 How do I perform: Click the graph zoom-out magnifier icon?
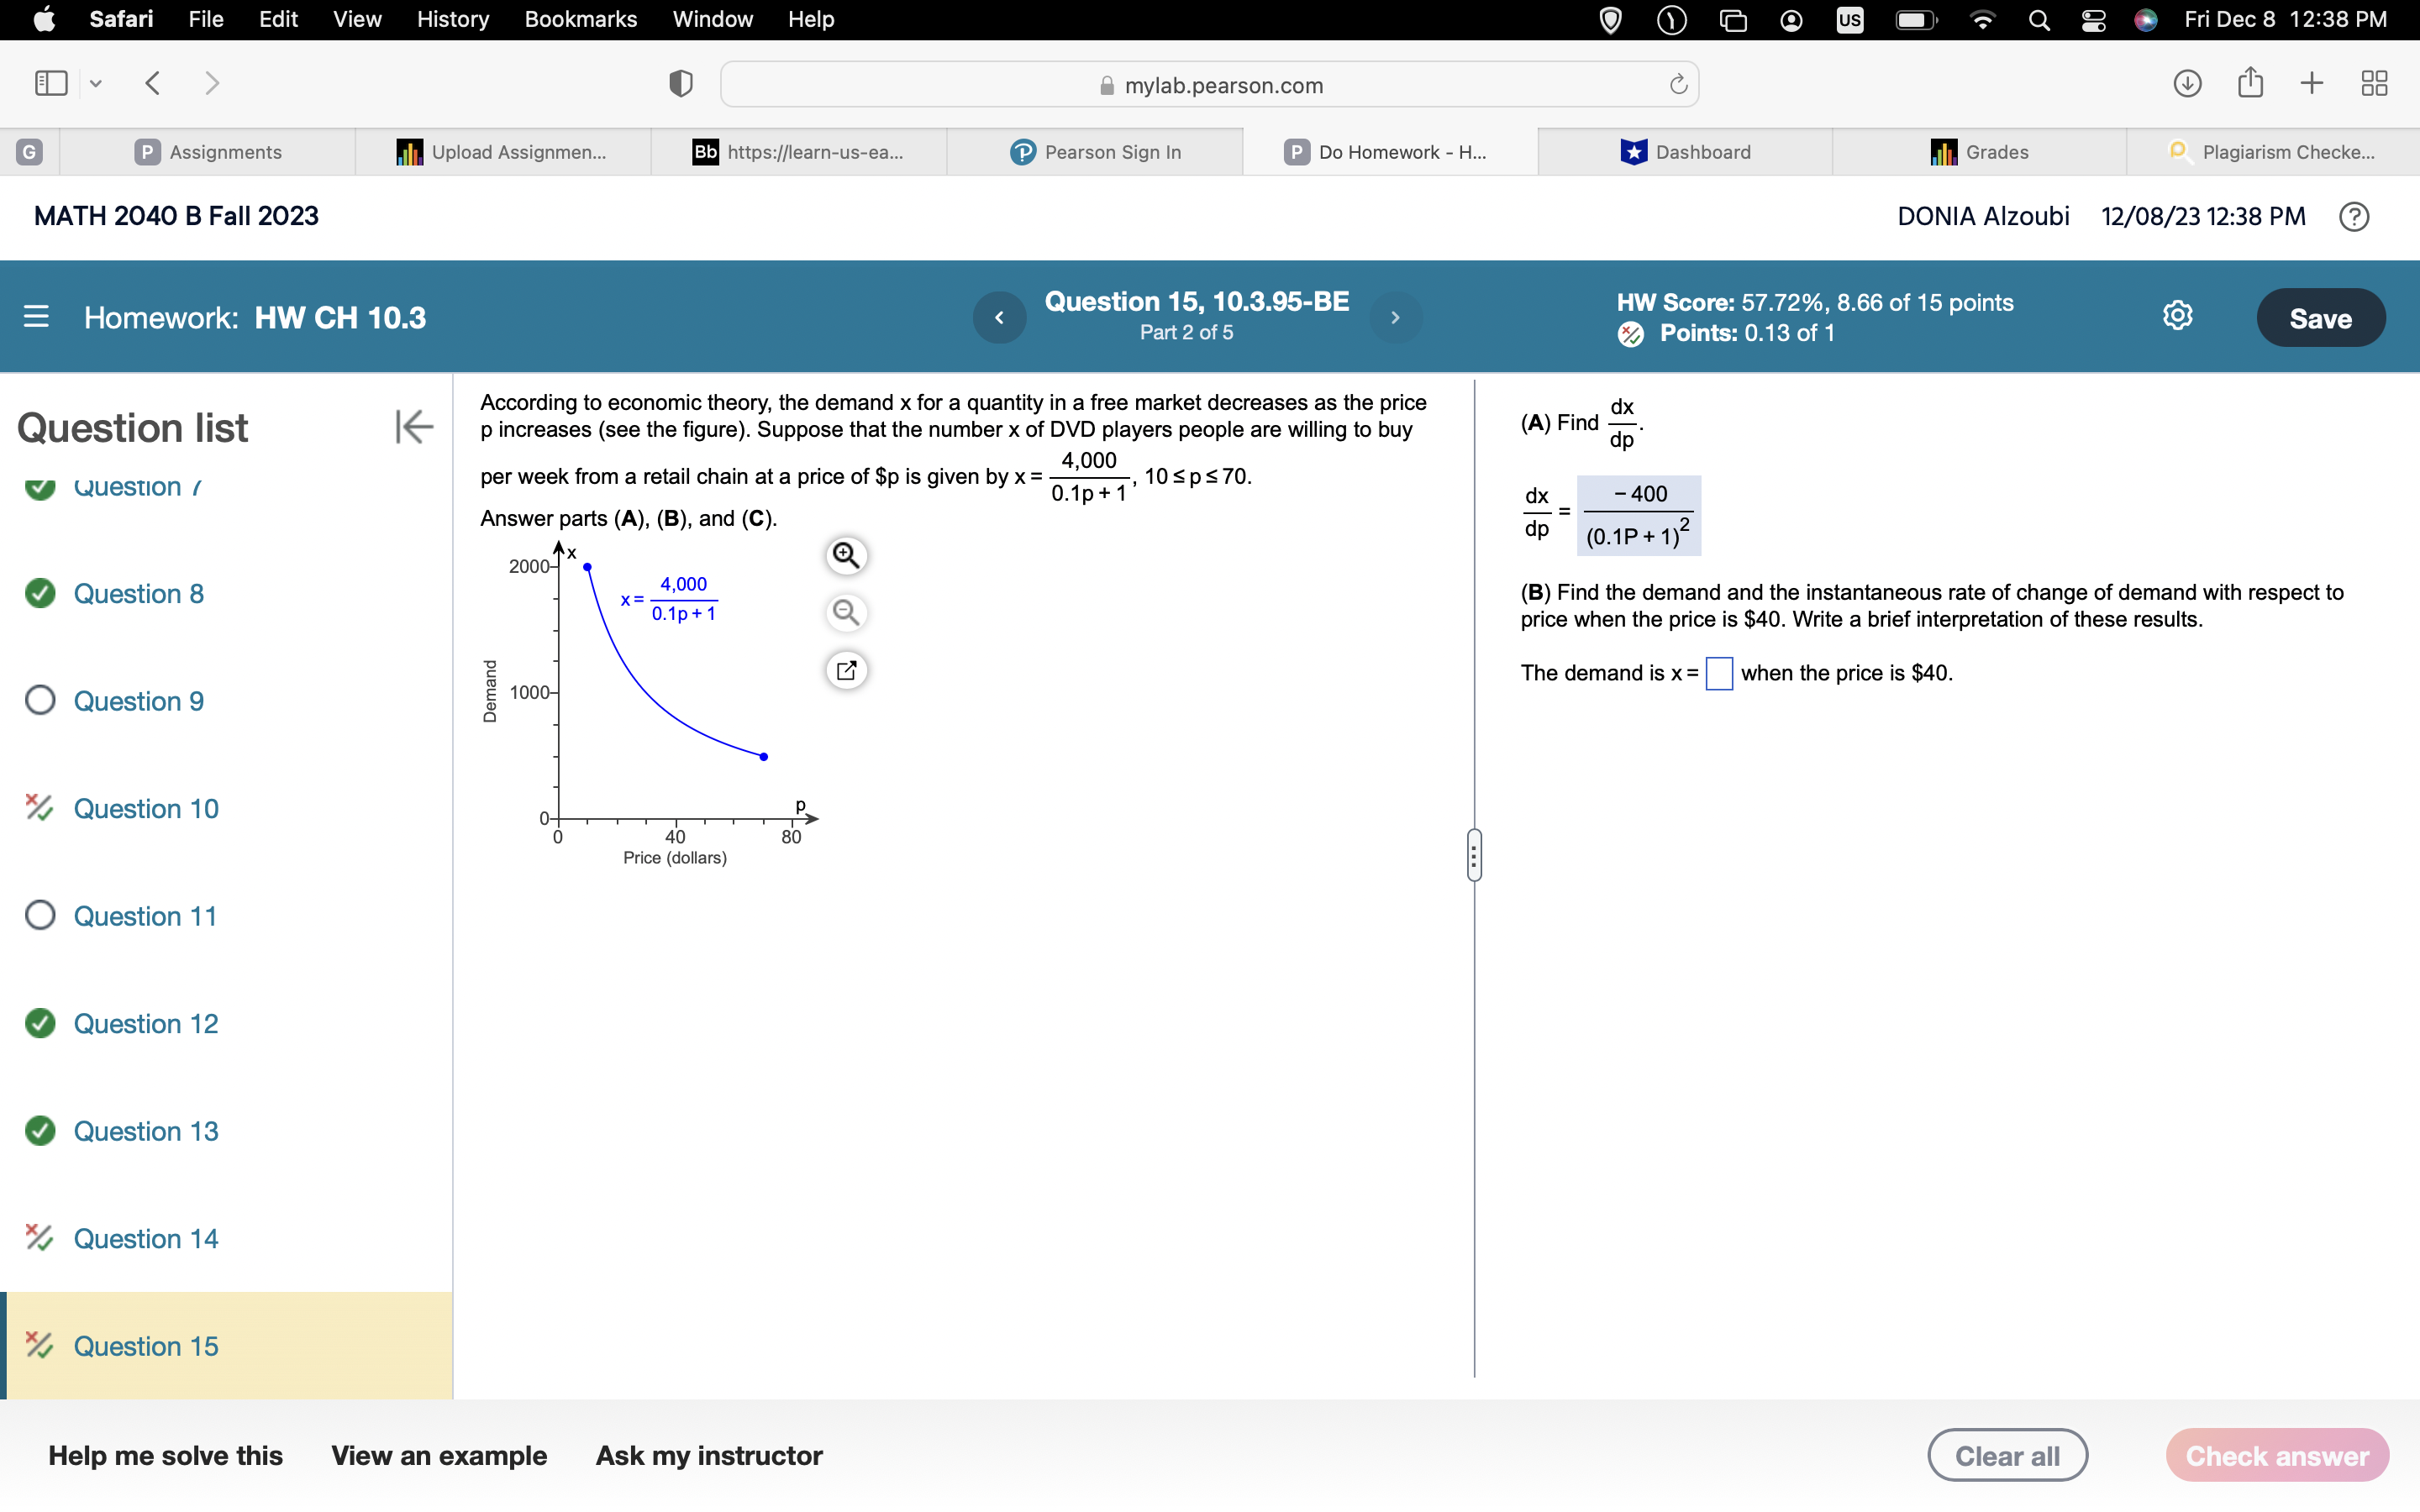[846, 612]
